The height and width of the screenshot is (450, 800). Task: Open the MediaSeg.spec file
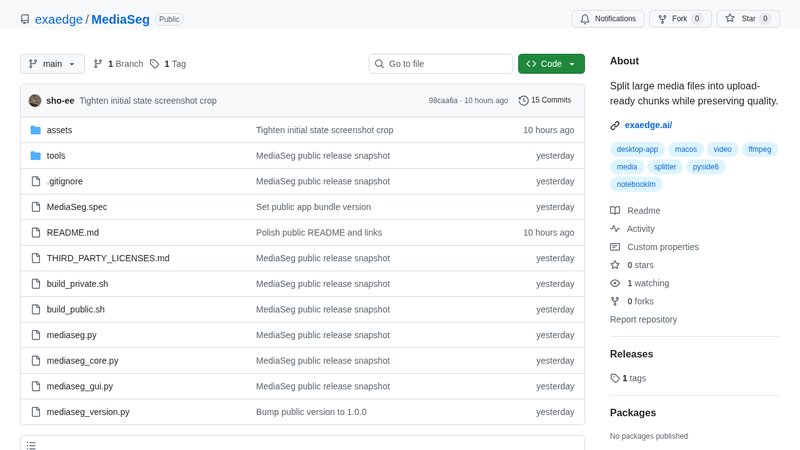pos(77,207)
